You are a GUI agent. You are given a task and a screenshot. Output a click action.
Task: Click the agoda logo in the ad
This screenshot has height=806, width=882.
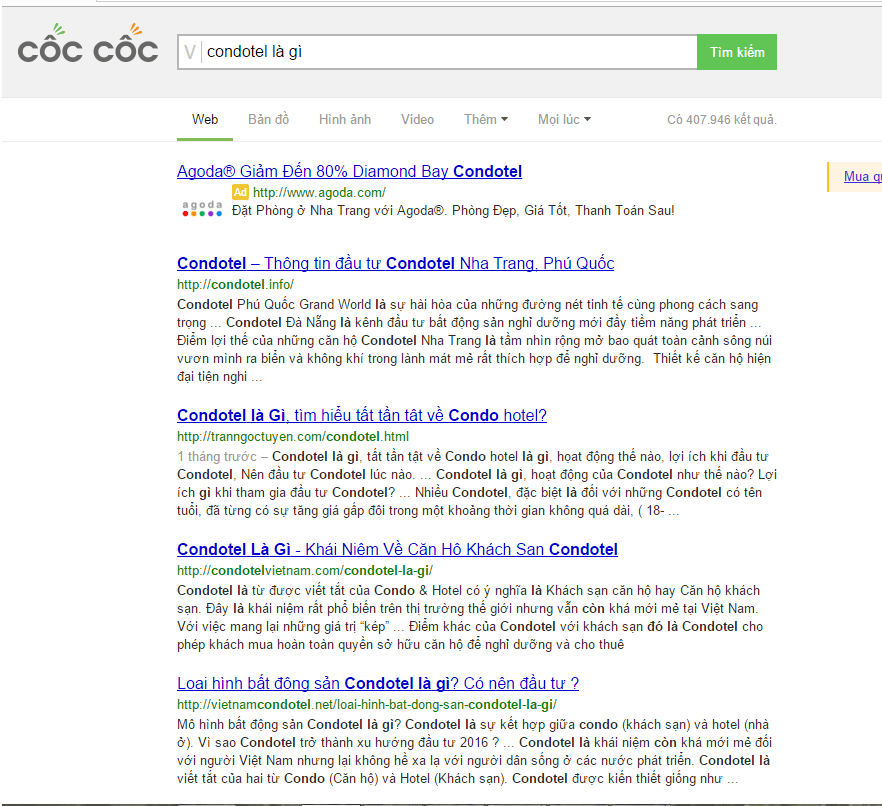point(202,209)
